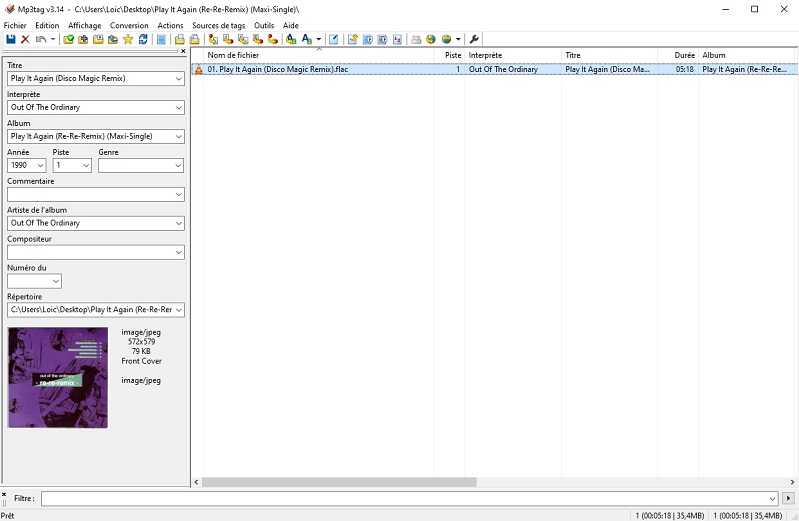Screen dimensions: 799x521
Task: Open the wrench Options icon
Action: click(475, 40)
